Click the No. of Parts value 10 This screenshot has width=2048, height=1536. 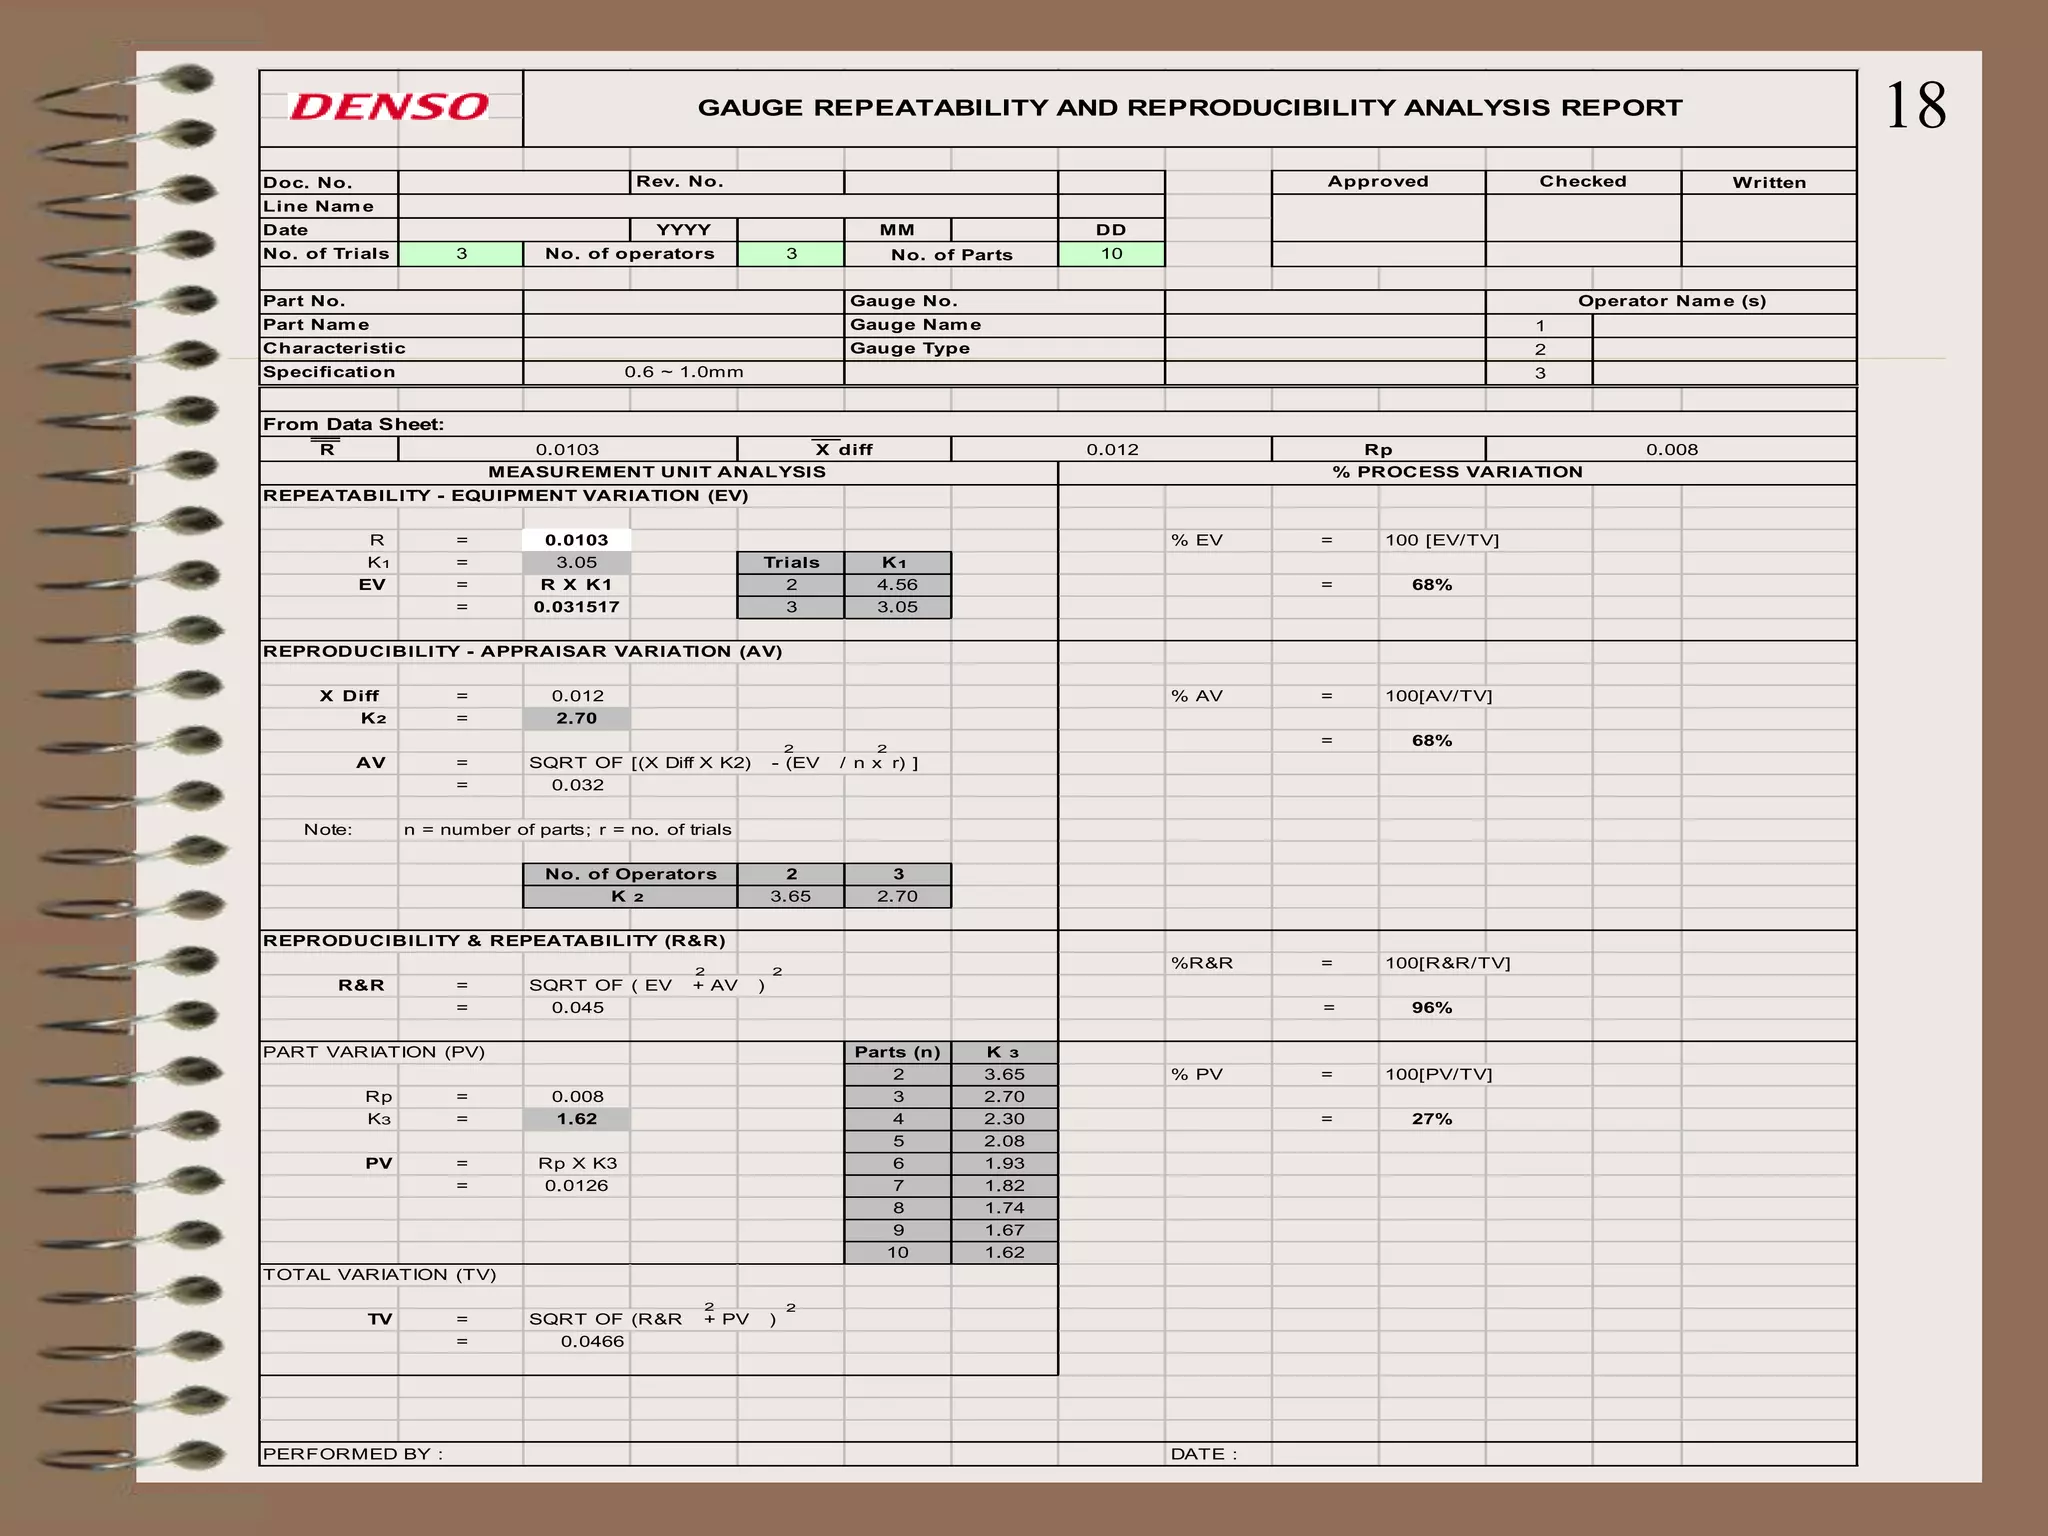coord(1111,254)
